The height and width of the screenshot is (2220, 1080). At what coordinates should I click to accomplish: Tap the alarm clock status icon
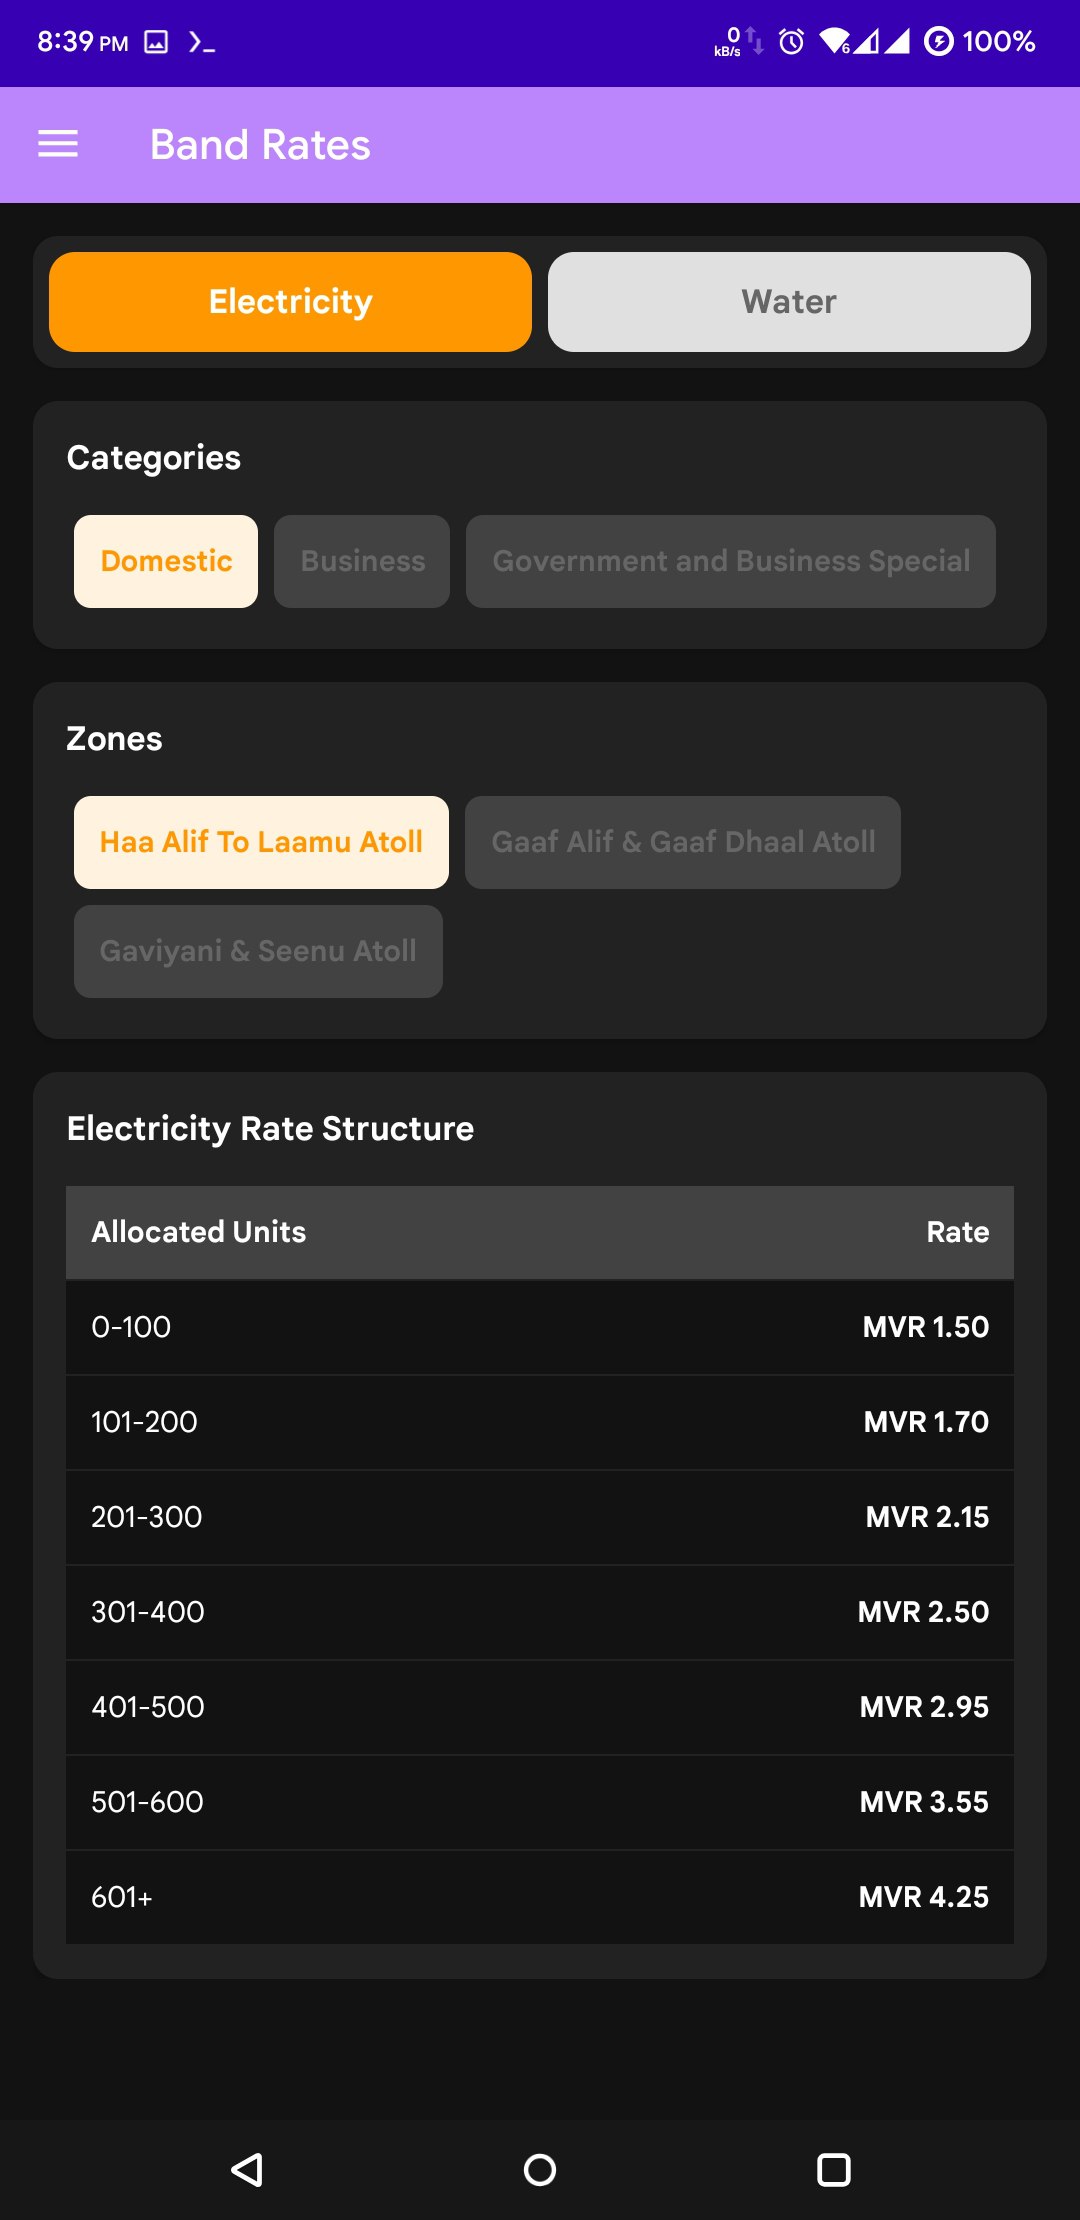791,42
